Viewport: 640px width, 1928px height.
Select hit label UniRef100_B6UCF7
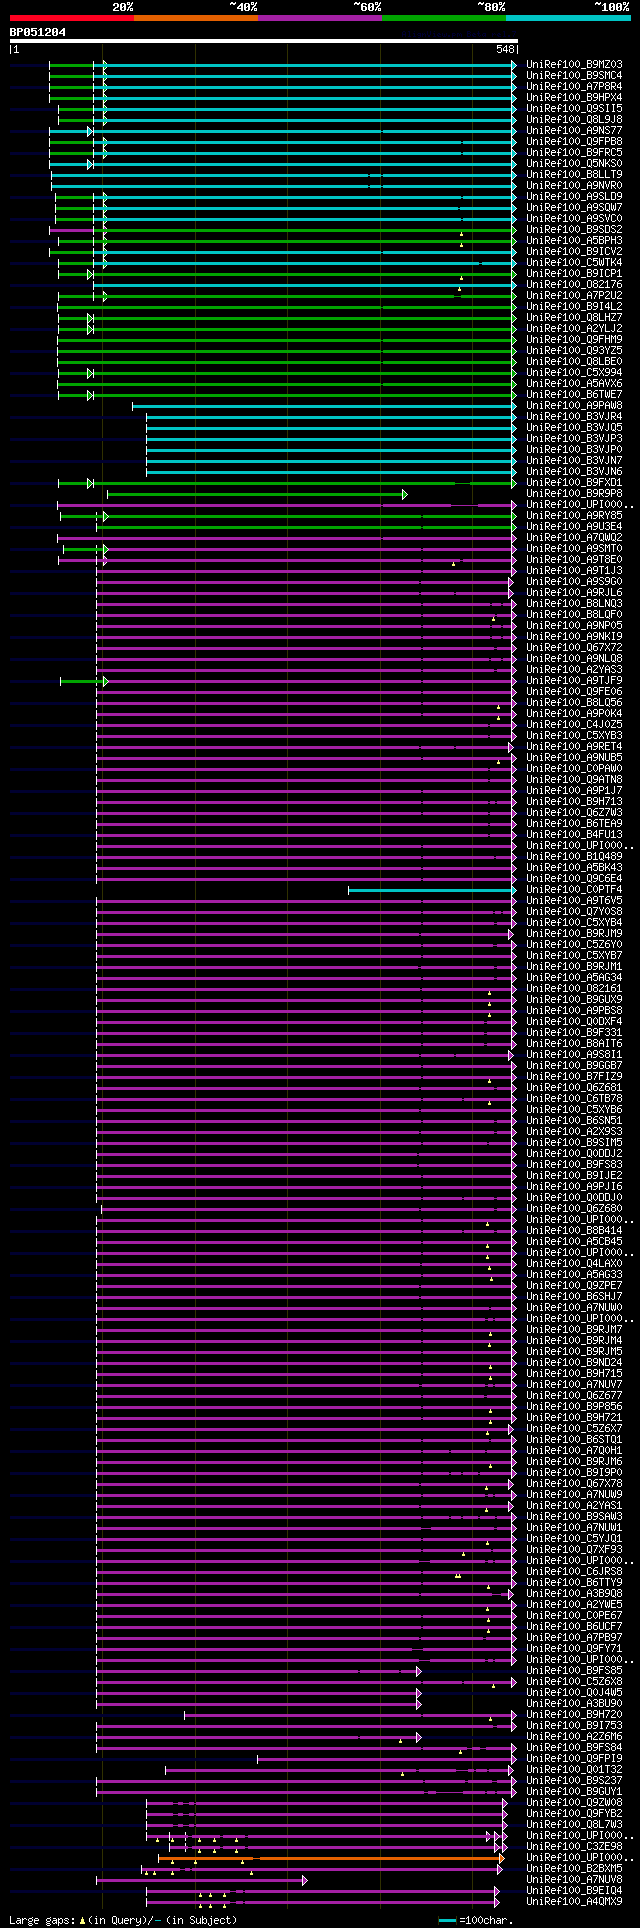(x=574, y=1626)
